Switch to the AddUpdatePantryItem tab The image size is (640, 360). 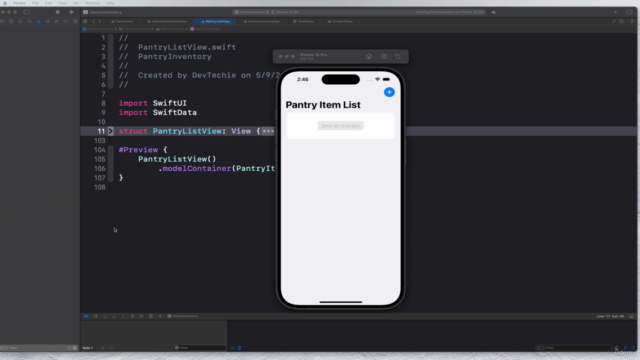pyautogui.click(x=167, y=21)
